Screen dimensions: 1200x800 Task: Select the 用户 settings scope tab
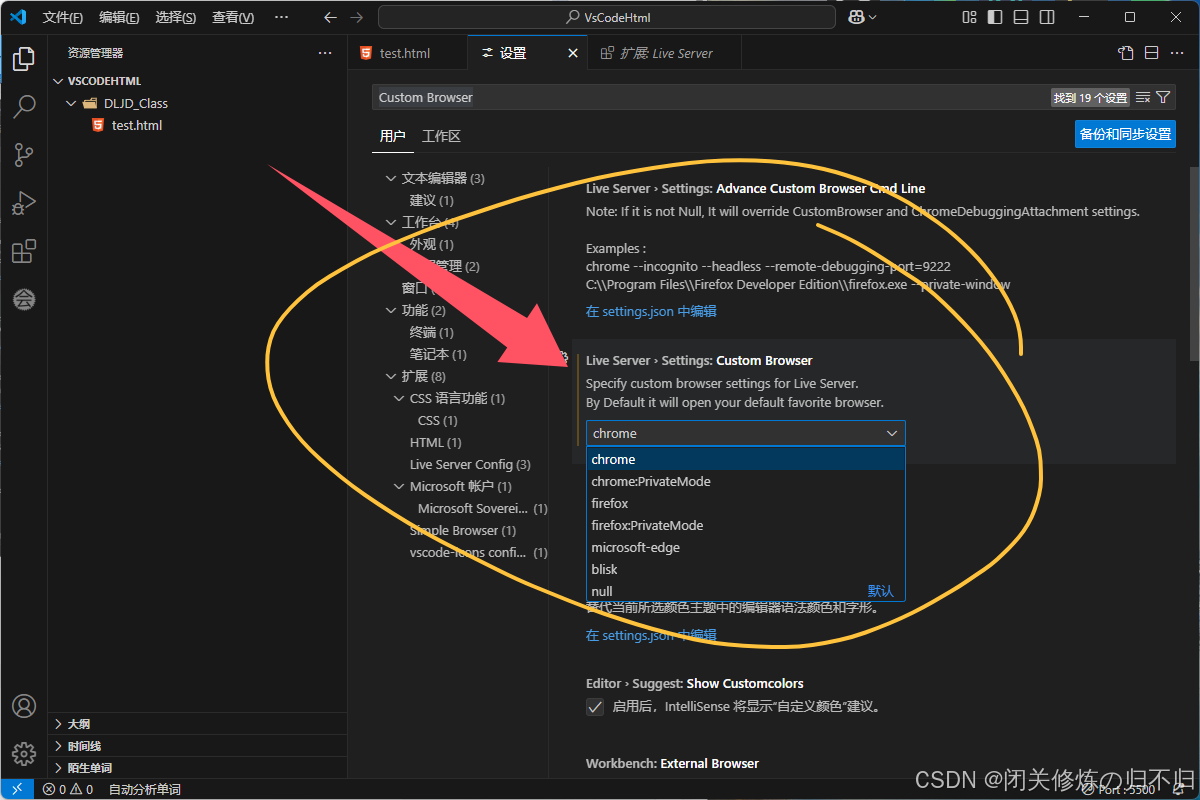tap(393, 136)
